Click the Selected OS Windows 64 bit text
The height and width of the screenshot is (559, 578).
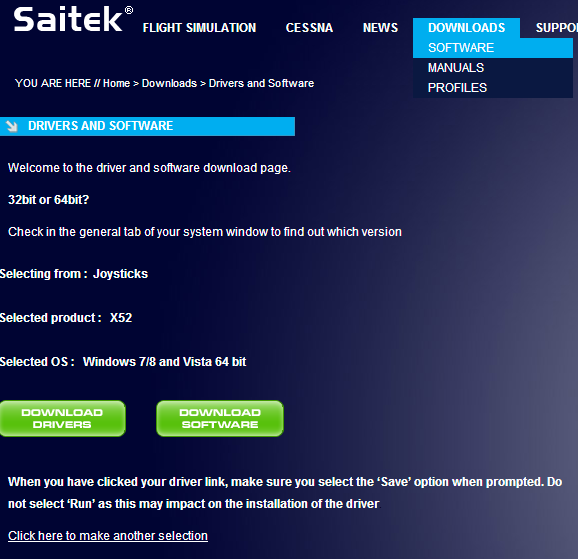click(x=123, y=362)
